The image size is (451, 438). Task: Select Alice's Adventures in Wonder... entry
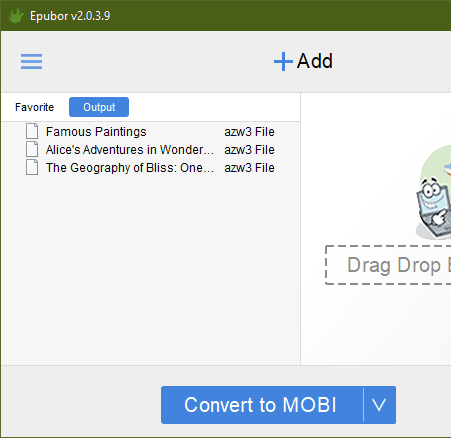[130, 150]
